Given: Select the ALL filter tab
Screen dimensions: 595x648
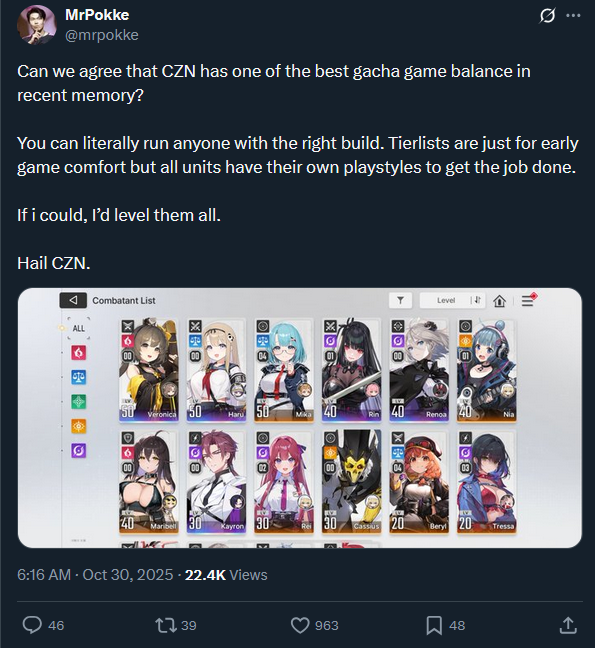Looking at the screenshot, I should [x=79, y=329].
